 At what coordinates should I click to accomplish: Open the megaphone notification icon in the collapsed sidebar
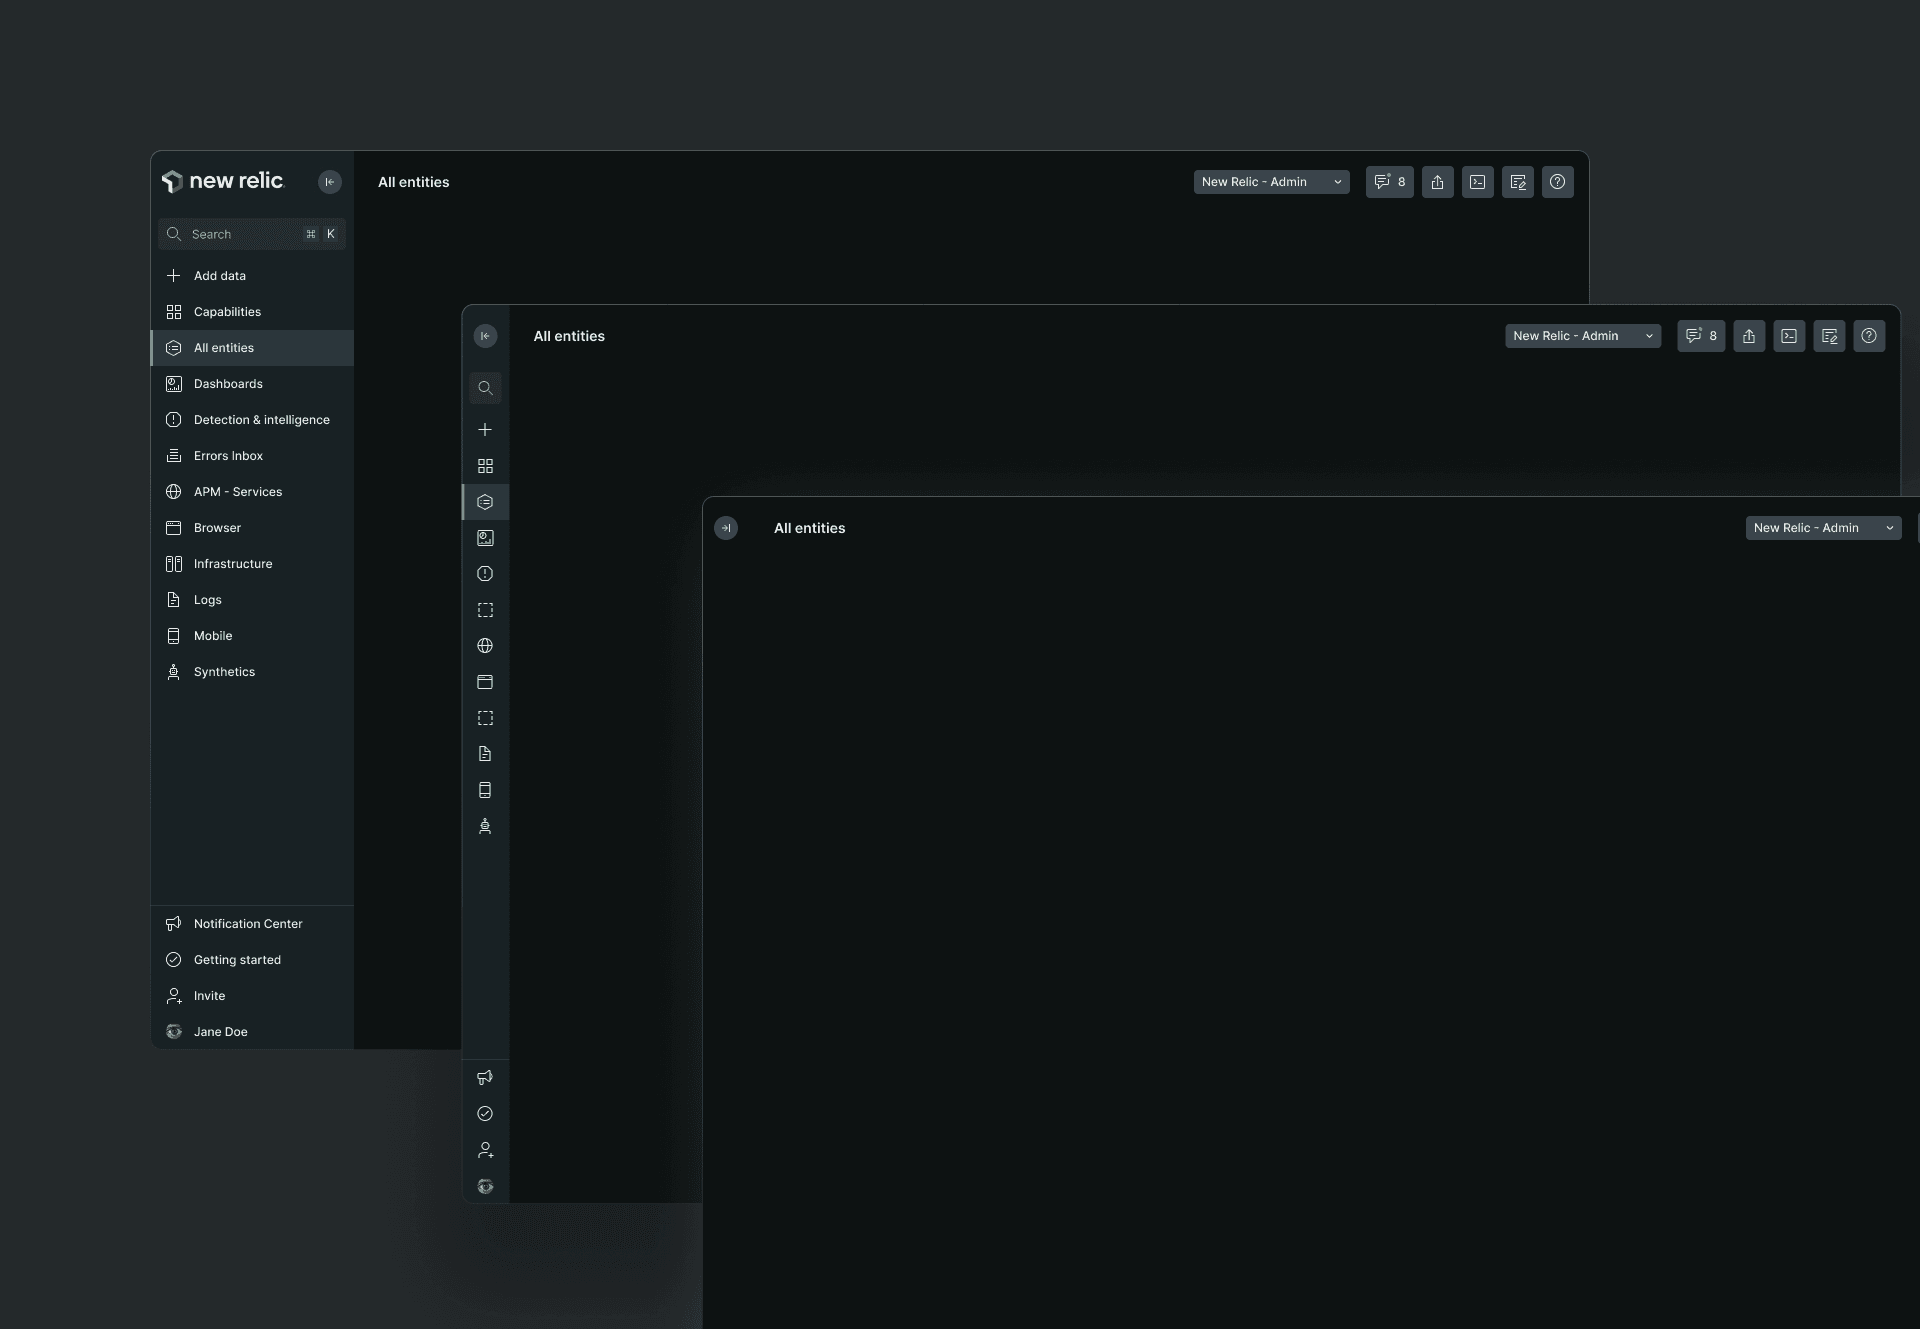tap(485, 1078)
